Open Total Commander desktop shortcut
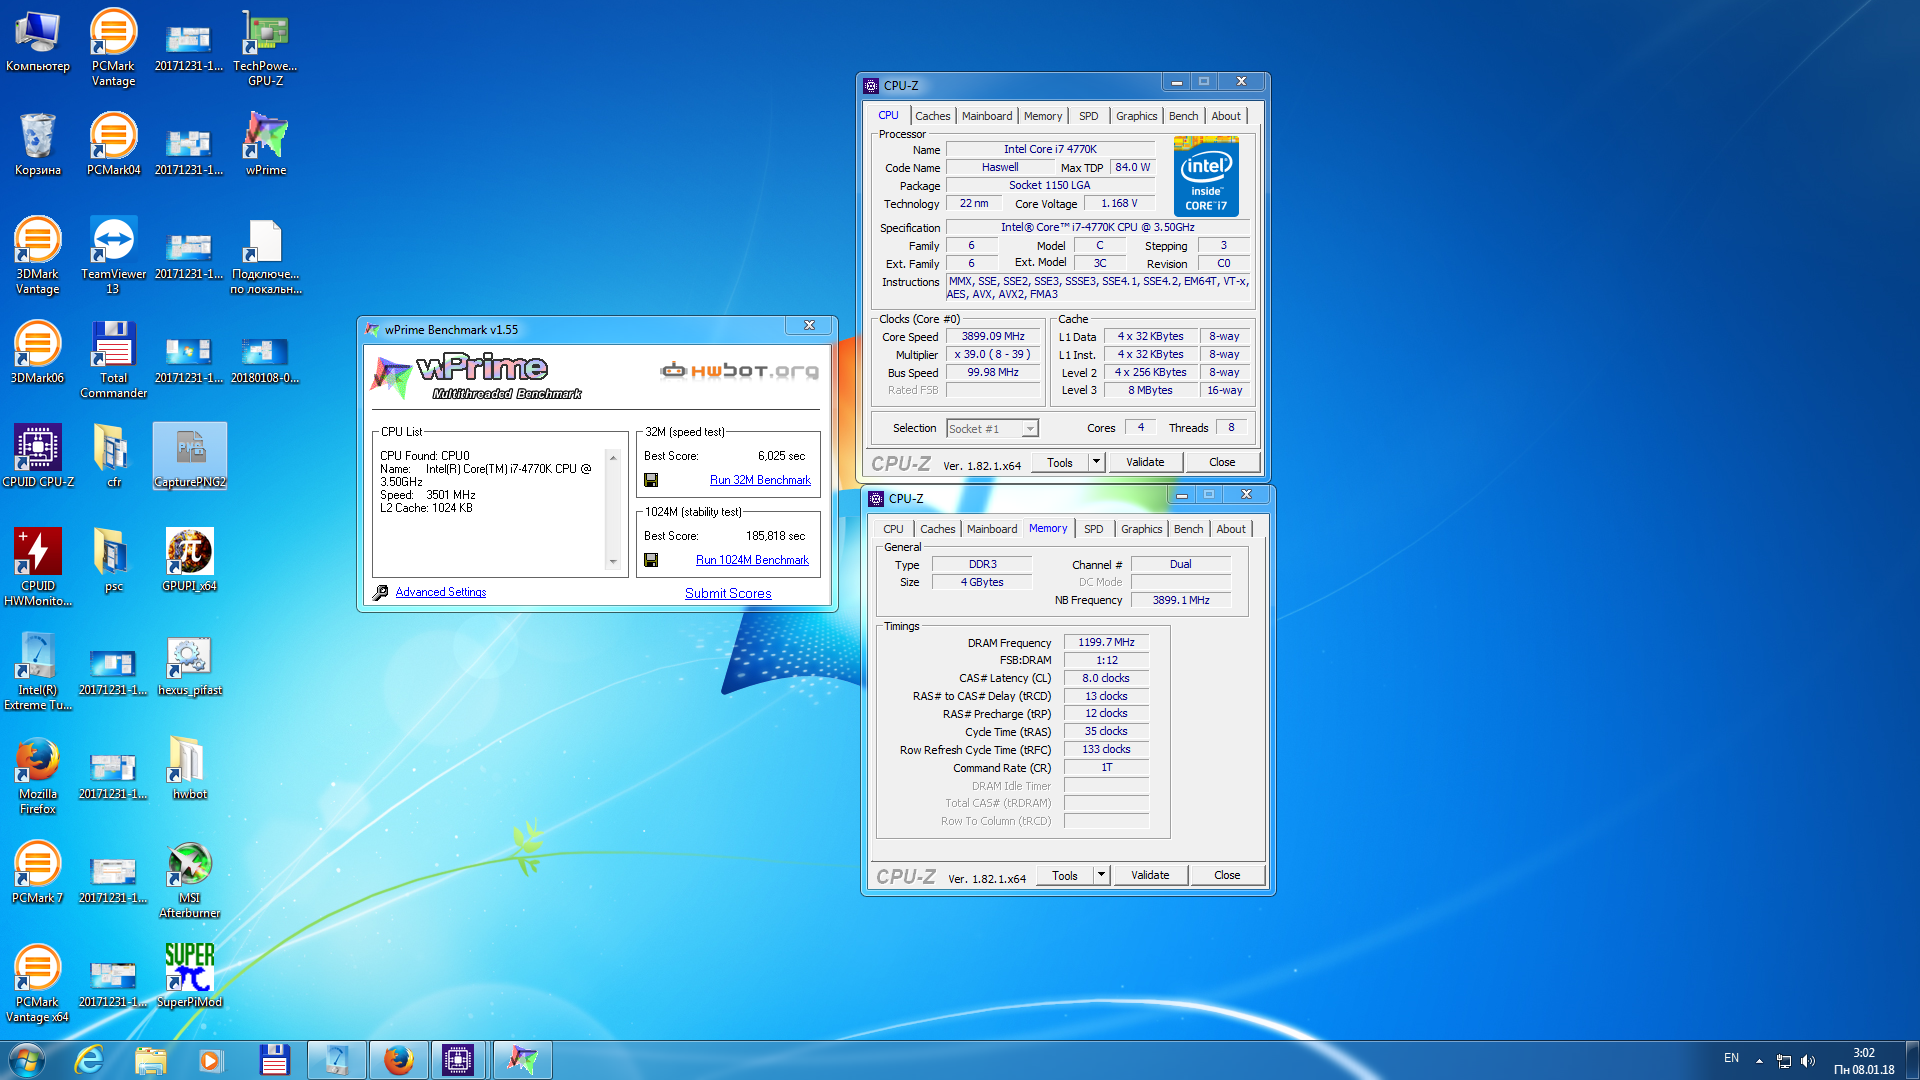1920x1080 pixels. coord(113,360)
